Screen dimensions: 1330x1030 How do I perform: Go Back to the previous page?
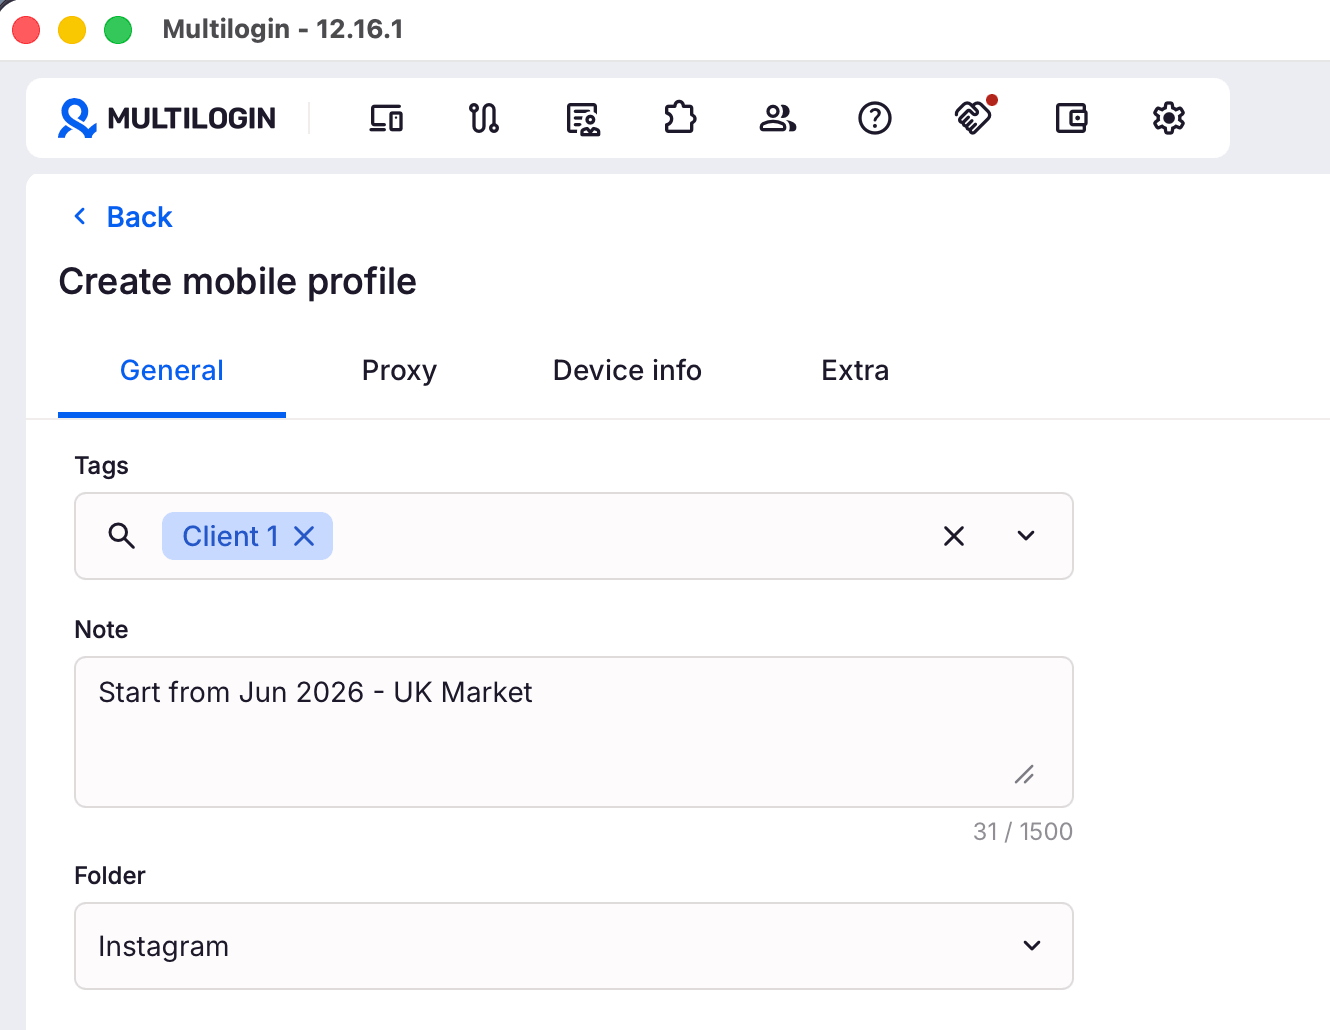point(123,217)
